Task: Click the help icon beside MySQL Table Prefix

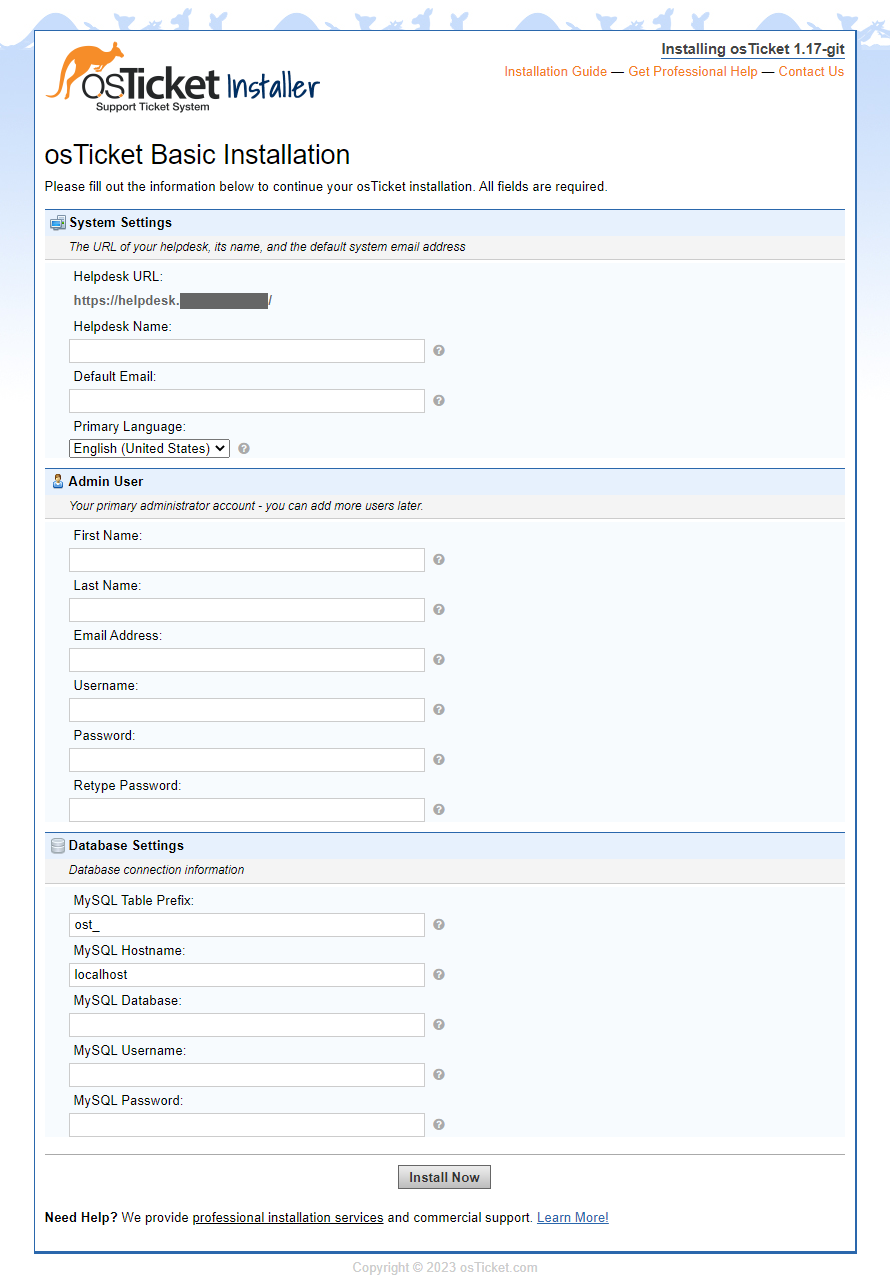Action: pos(439,925)
